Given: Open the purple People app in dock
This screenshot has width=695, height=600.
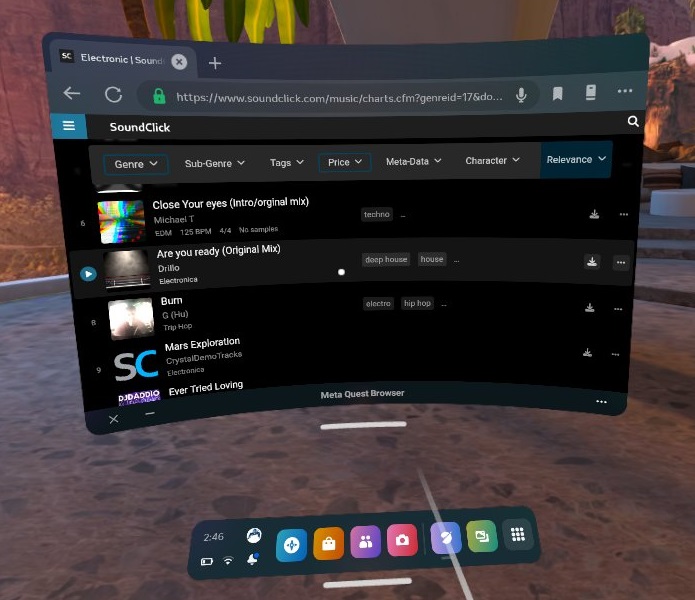Looking at the screenshot, I should [366, 541].
